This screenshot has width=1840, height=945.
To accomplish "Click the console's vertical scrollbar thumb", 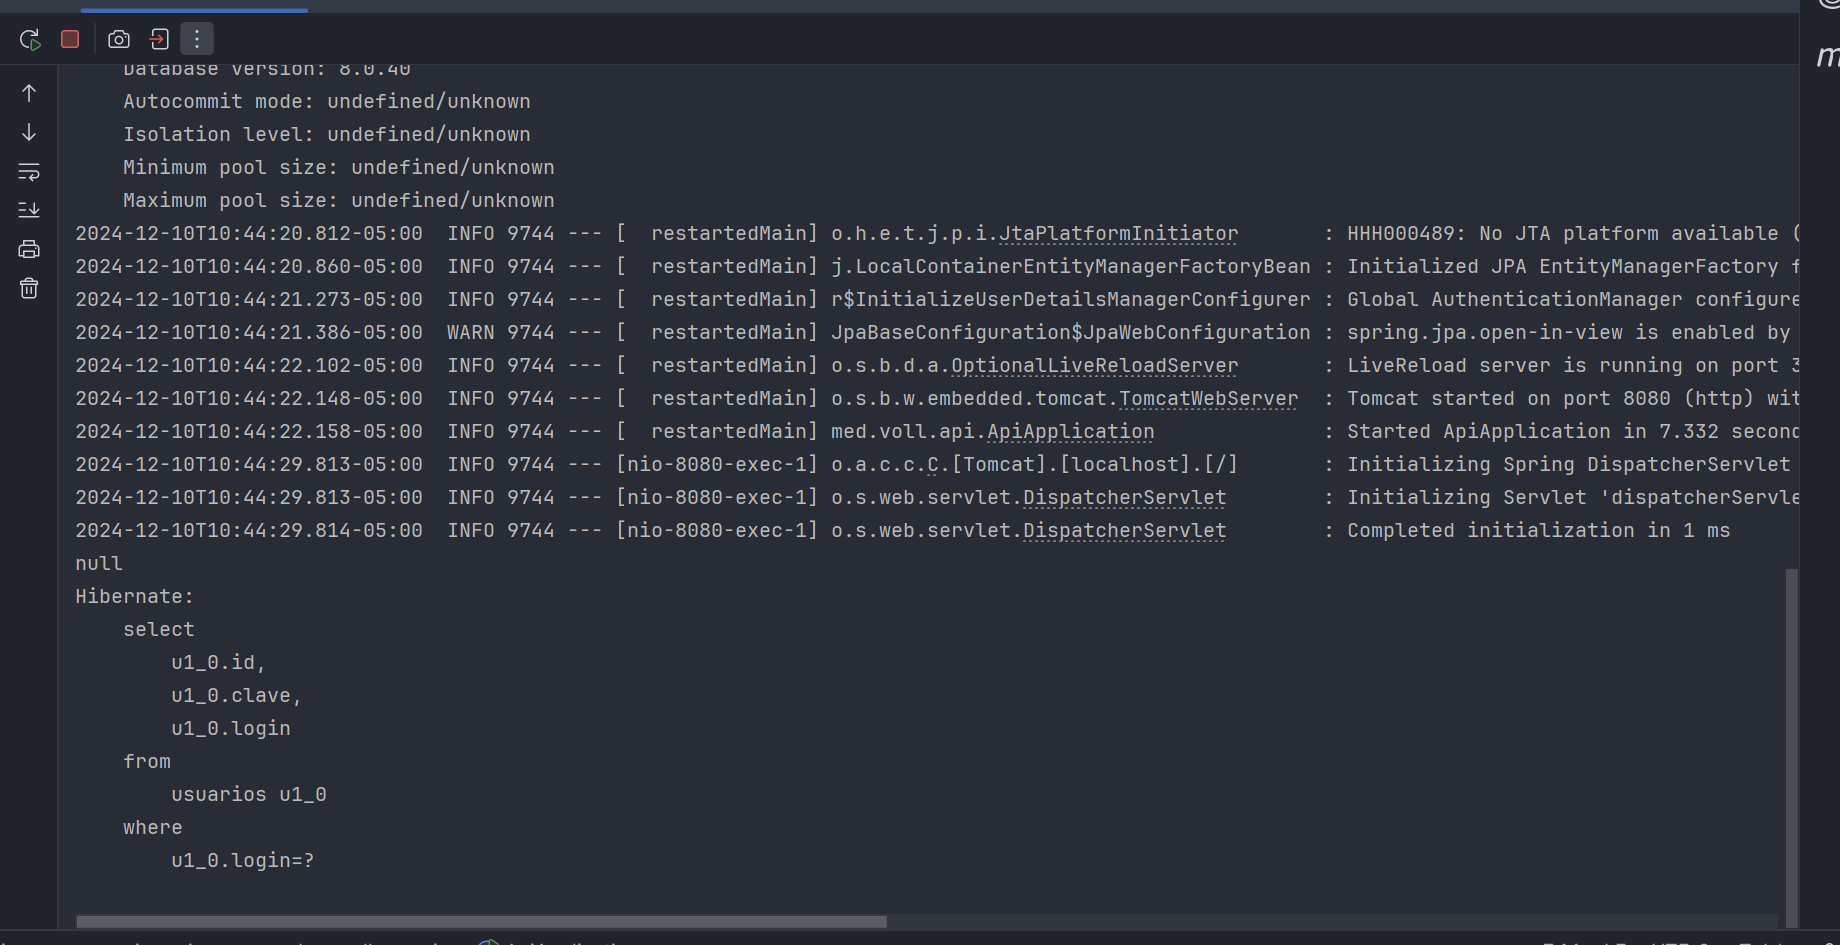I will click(1791, 747).
